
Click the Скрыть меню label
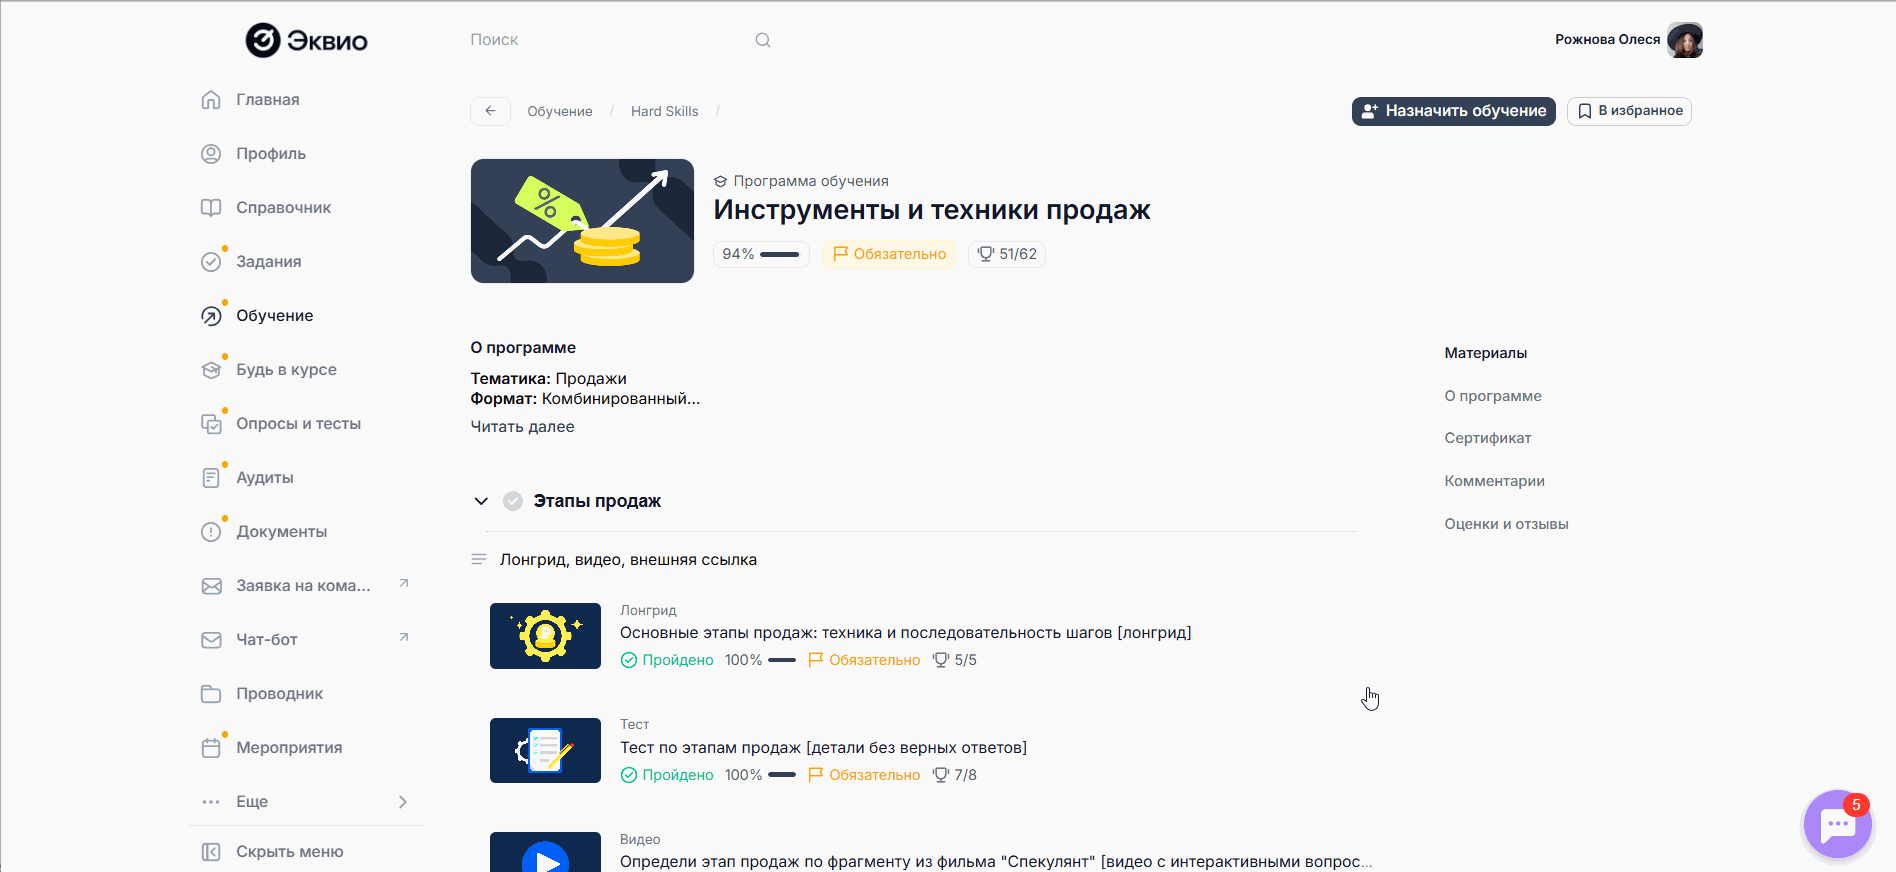290,852
